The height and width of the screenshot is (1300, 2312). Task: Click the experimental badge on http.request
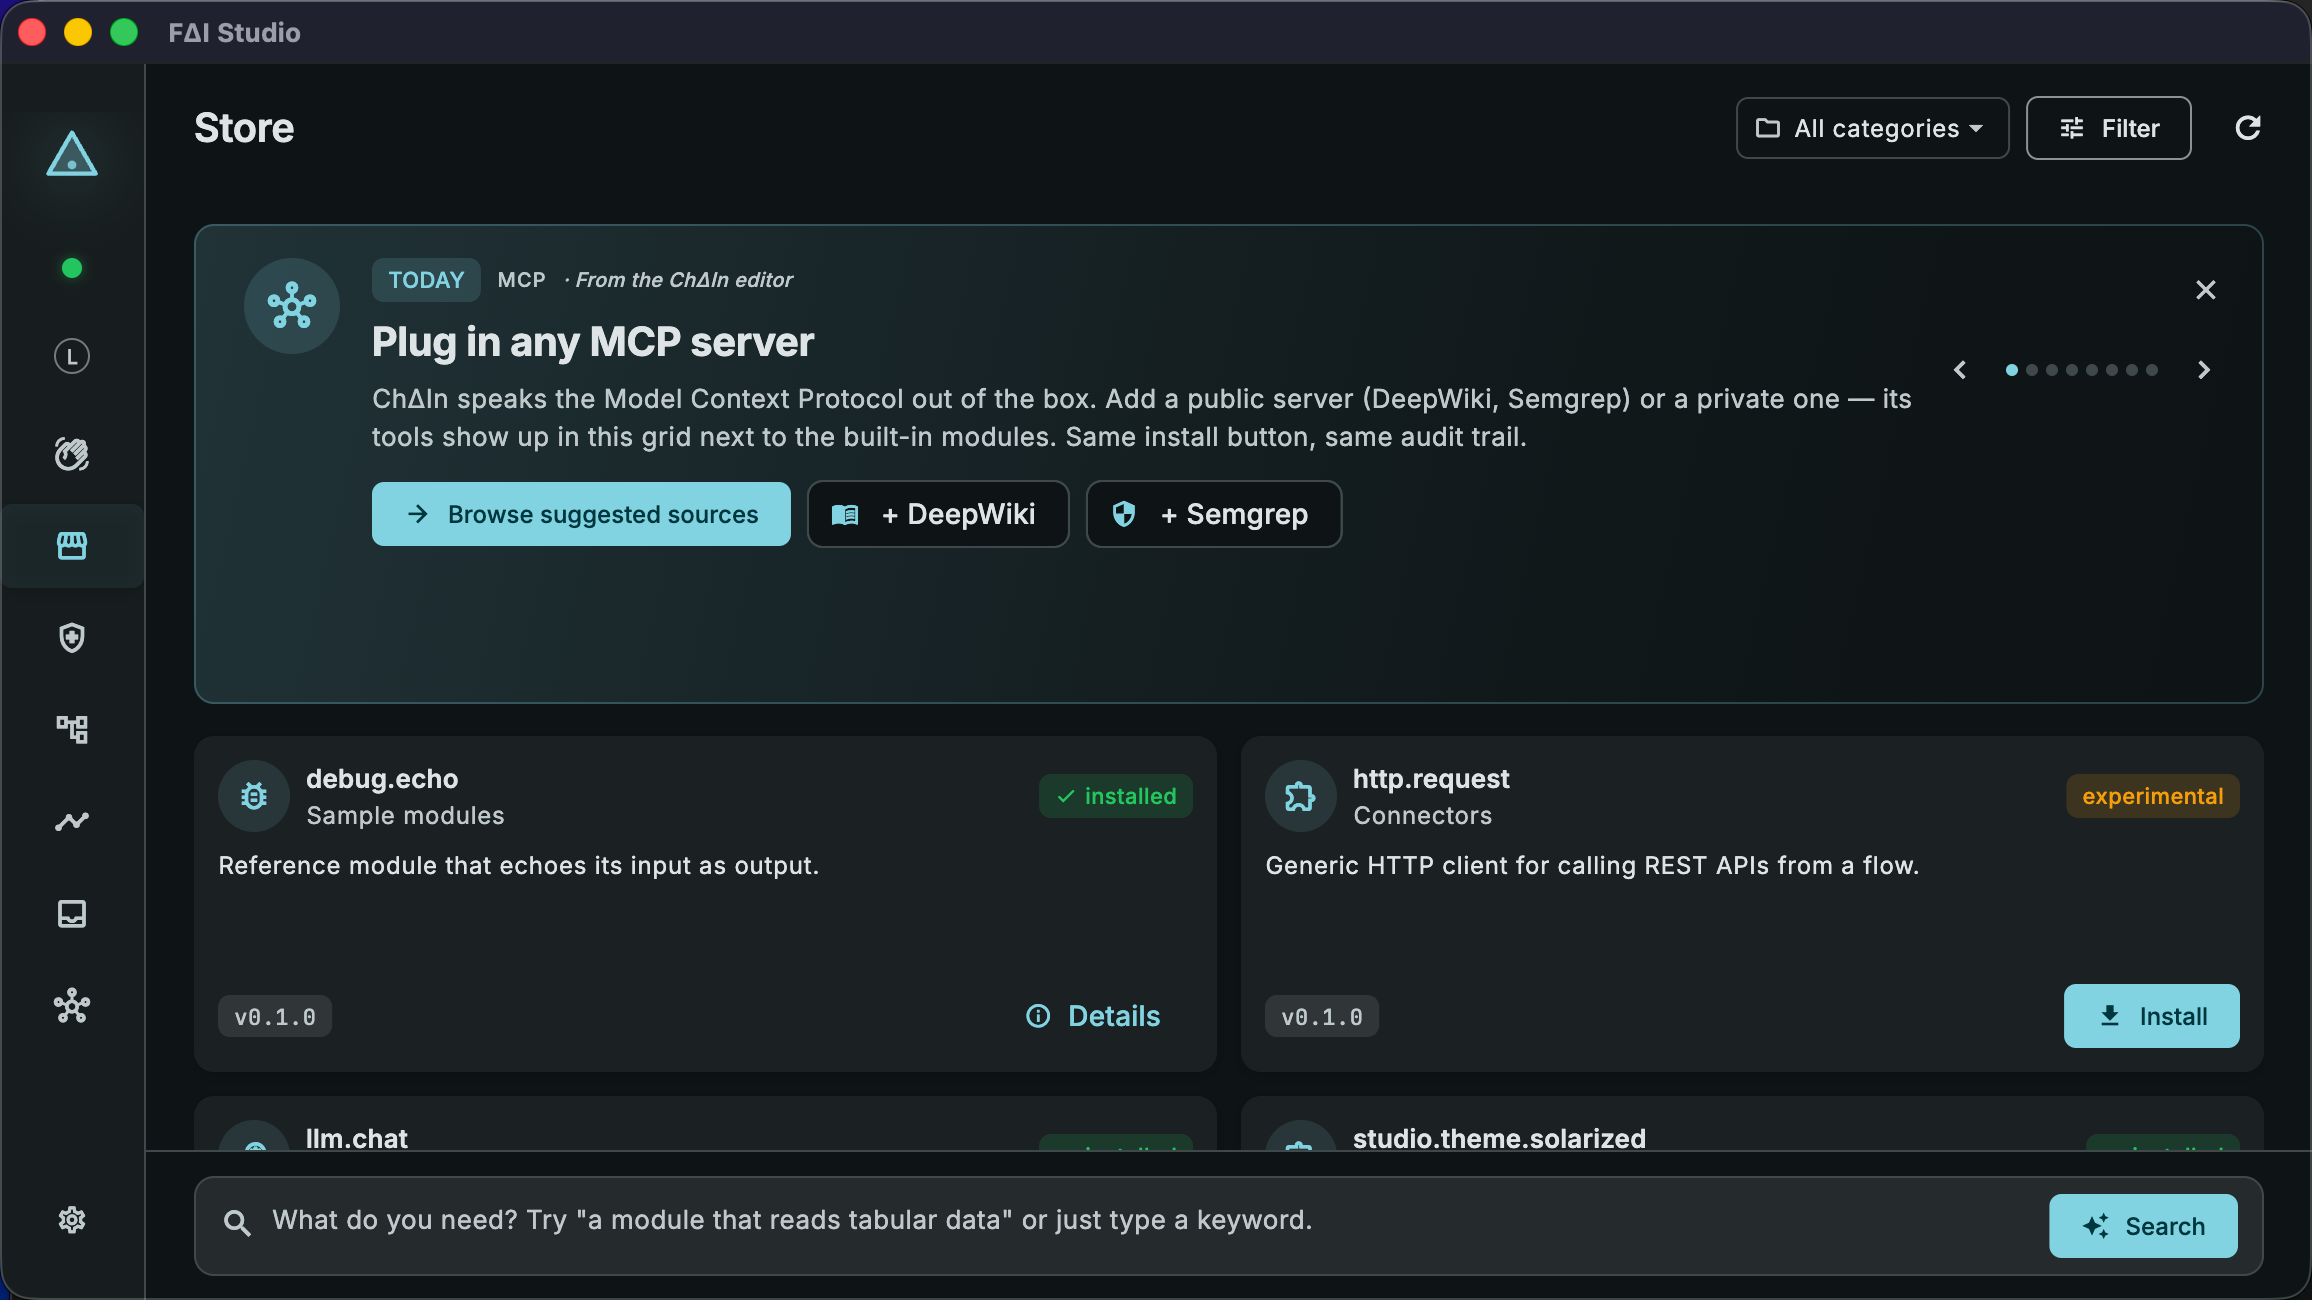pyautogui.click(x=2153, y=796)
